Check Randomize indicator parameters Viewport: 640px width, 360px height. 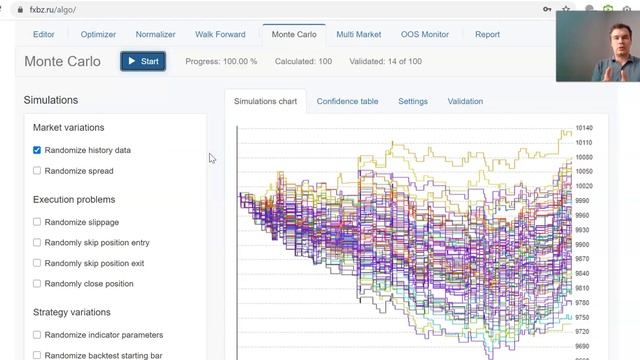pos(37,335)
